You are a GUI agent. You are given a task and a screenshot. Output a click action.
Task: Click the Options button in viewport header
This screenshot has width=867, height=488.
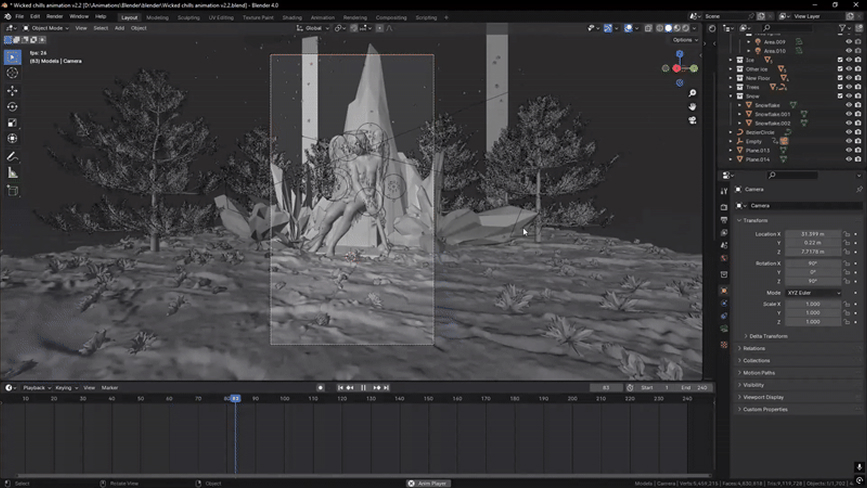(x=684, y=40)
